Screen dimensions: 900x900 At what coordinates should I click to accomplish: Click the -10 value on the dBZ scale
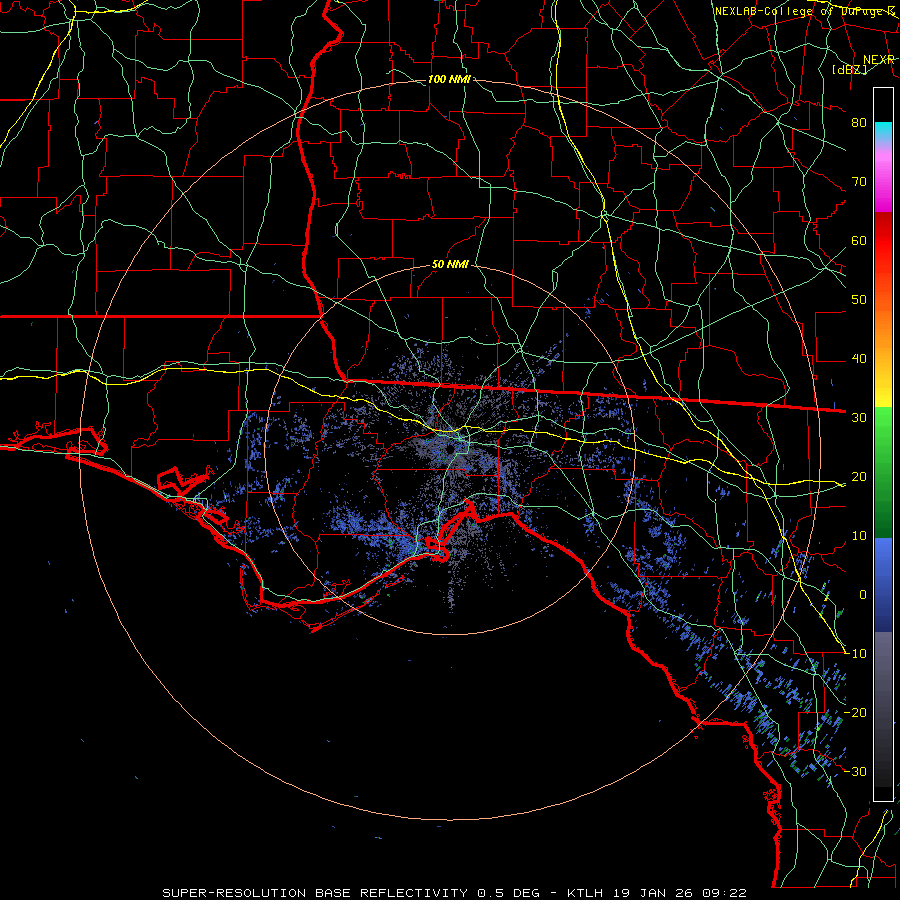855,653
